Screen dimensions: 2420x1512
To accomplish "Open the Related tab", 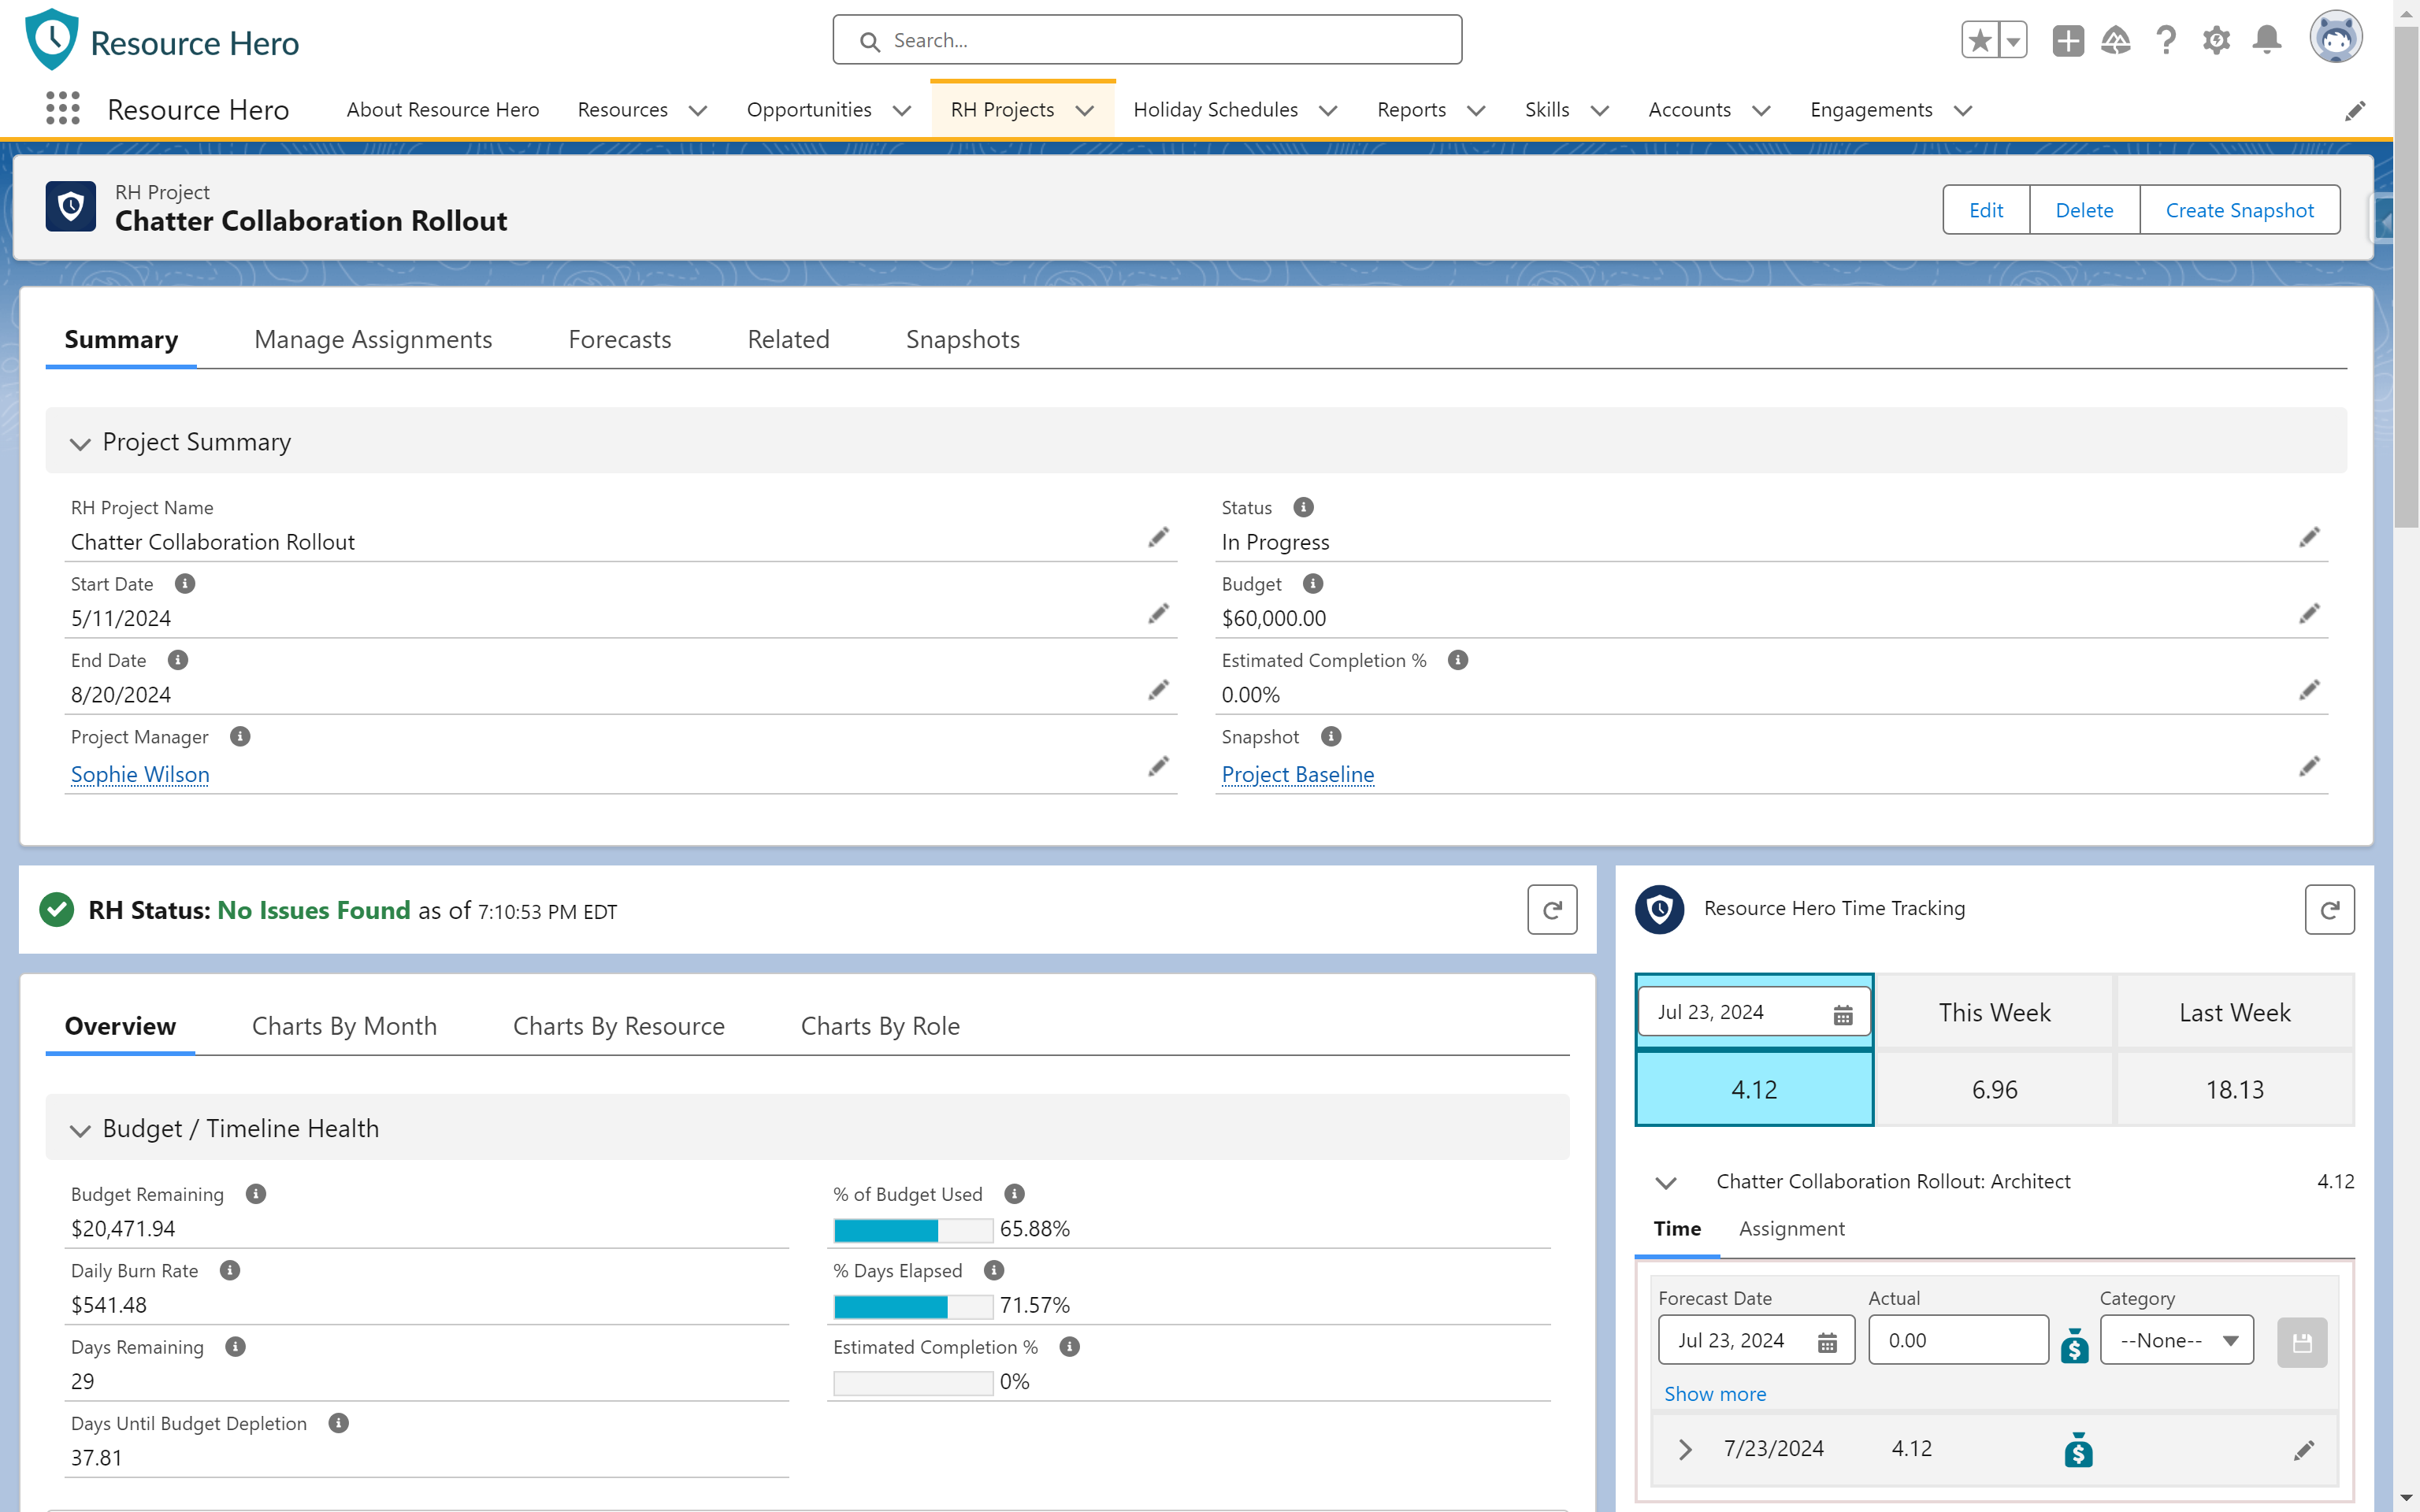I will point(788,339).
